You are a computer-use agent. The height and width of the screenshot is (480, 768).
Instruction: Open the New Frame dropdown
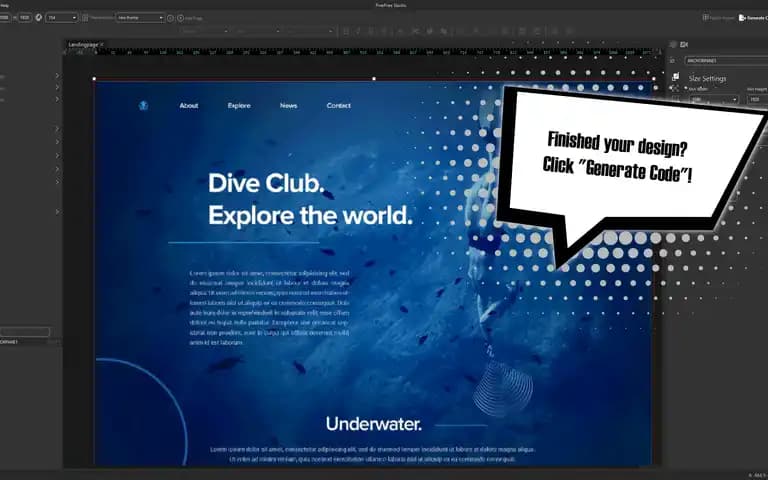[x=140, y=18]
